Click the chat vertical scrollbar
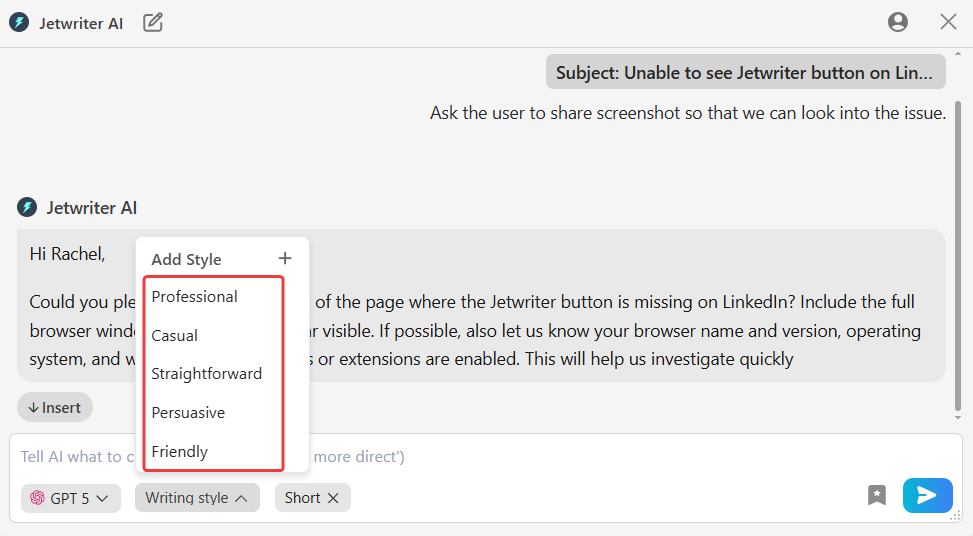The height and width of the screenshot is (536, 973). pyautogui.click(x=957, y=256)
